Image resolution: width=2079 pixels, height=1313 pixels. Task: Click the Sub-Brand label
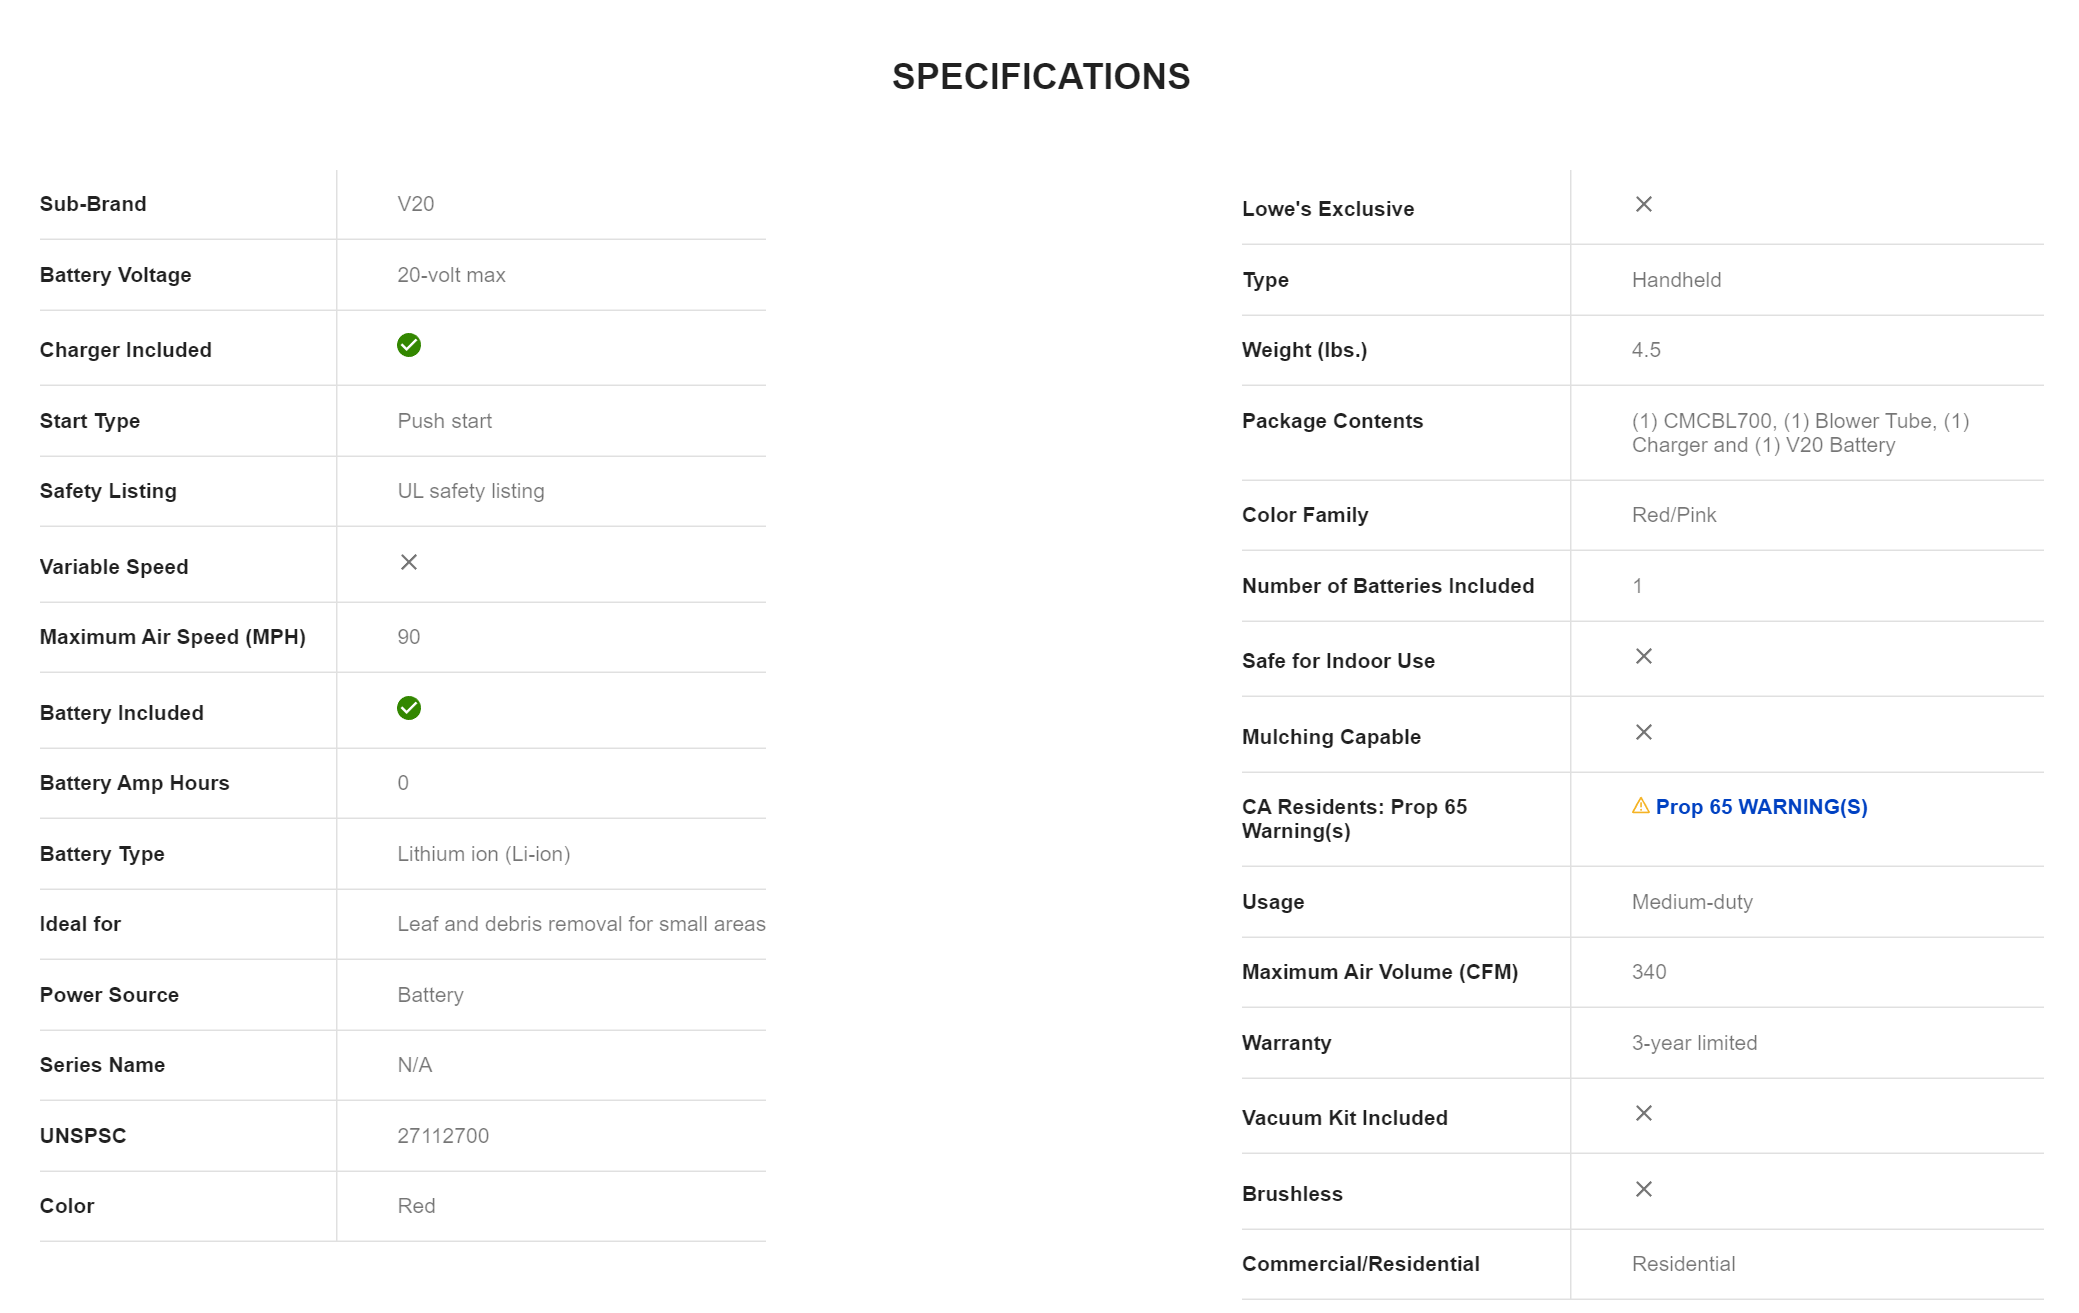(93, 204)
